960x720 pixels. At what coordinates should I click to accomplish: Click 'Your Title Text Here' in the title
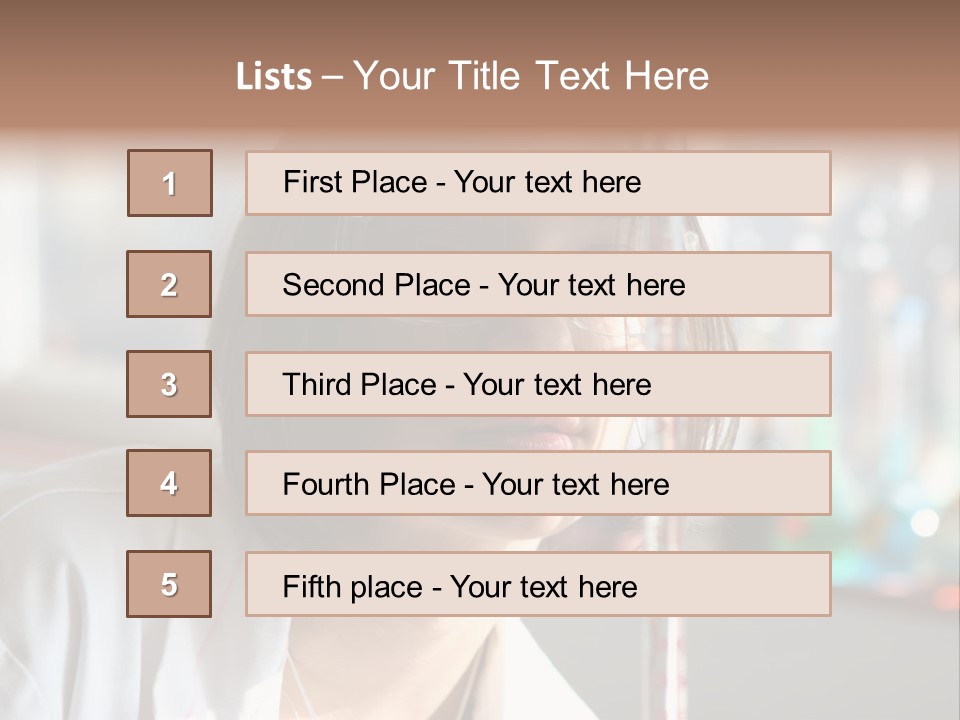pos(531,76)
